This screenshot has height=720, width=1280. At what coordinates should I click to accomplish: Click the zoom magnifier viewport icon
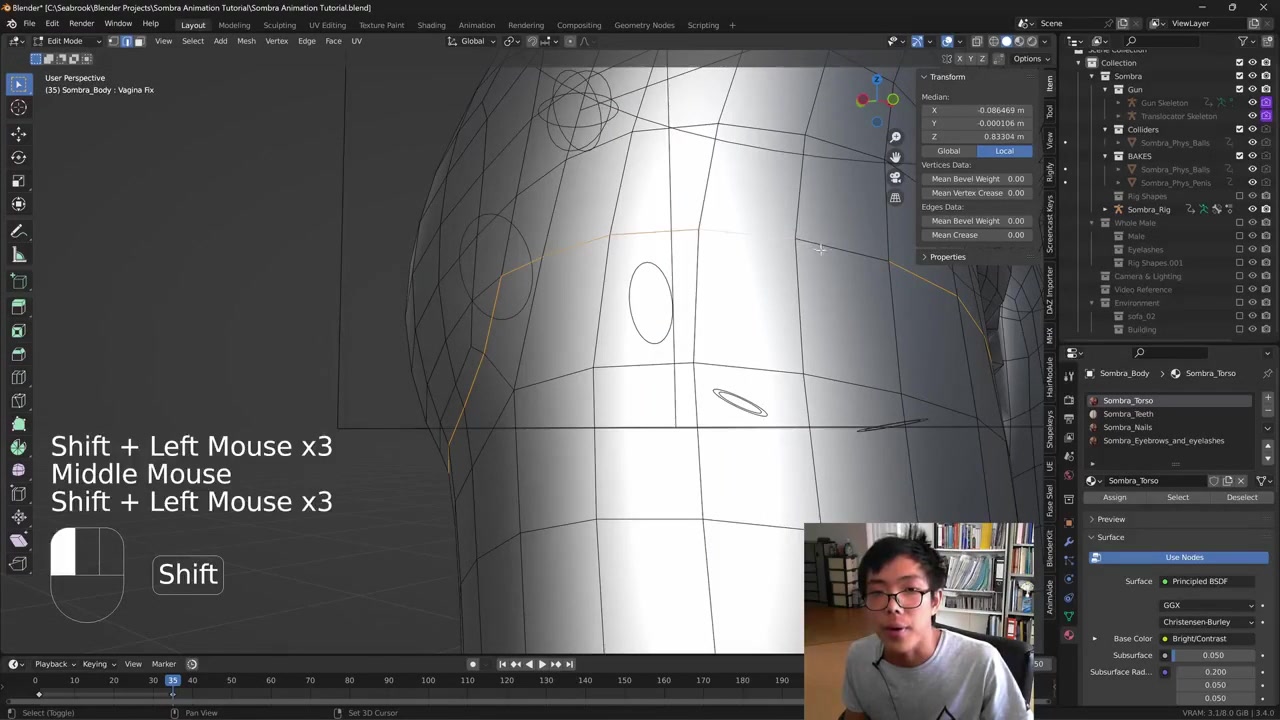click(x=895, y=137)
